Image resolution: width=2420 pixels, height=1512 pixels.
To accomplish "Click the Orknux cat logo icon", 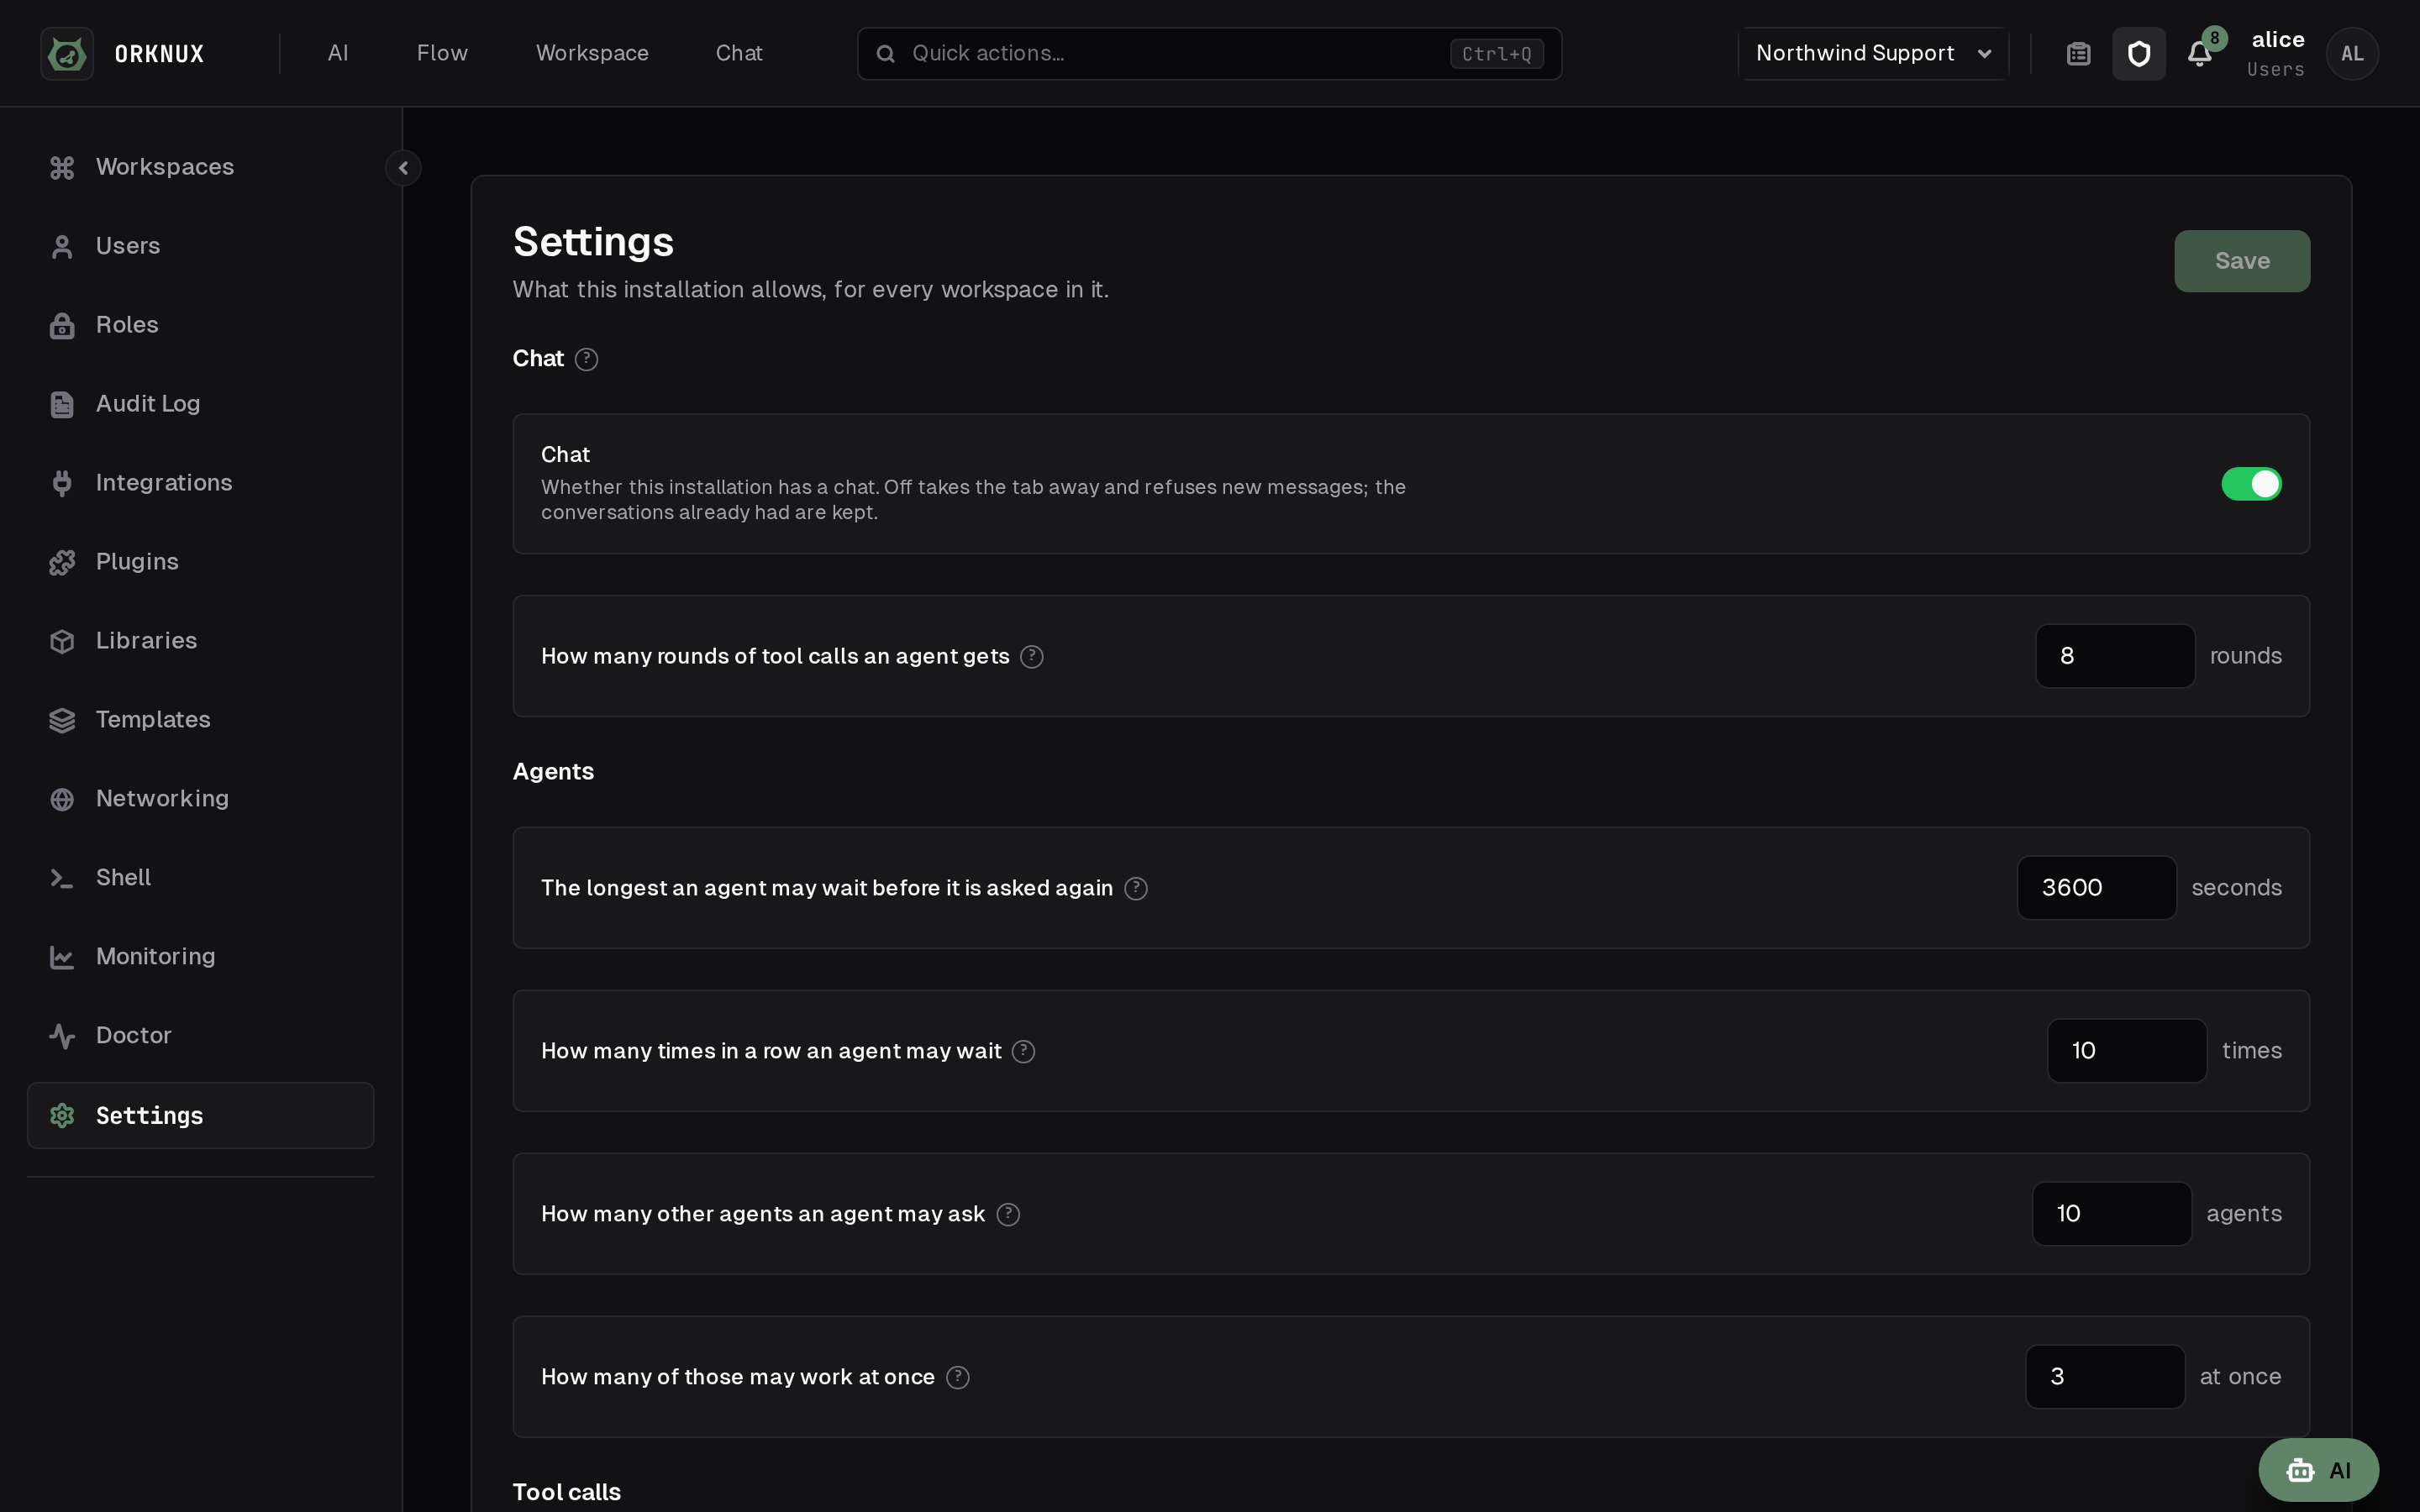I will pos(67,54).
